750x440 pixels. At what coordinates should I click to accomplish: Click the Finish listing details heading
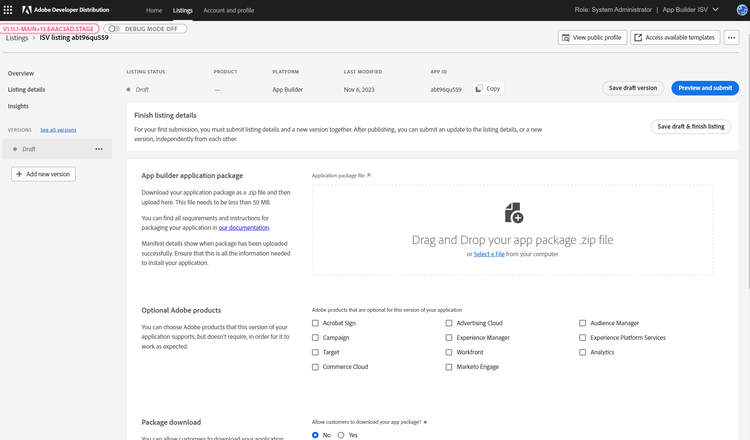click(165, 115)
